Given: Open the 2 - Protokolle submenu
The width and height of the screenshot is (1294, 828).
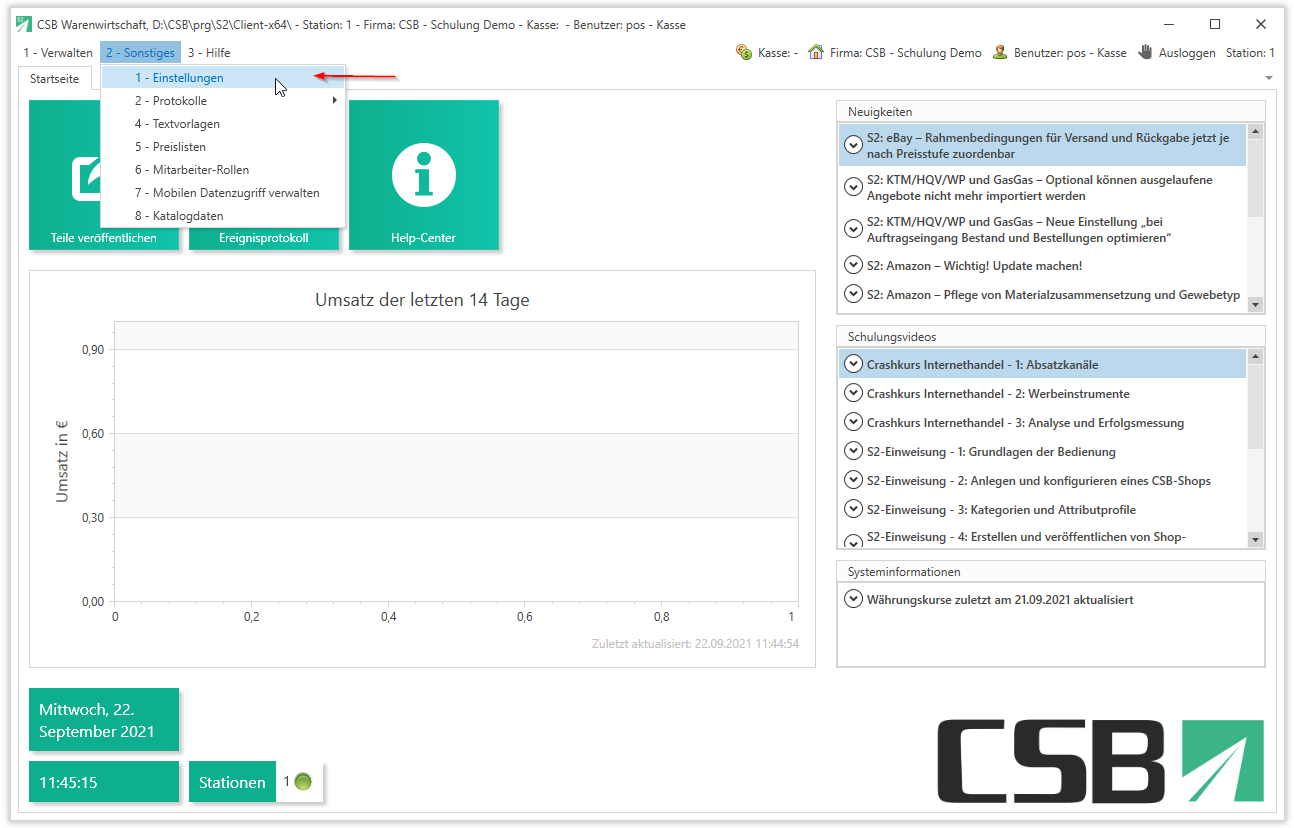Looking at the screenshot, I should click(224, 101).
